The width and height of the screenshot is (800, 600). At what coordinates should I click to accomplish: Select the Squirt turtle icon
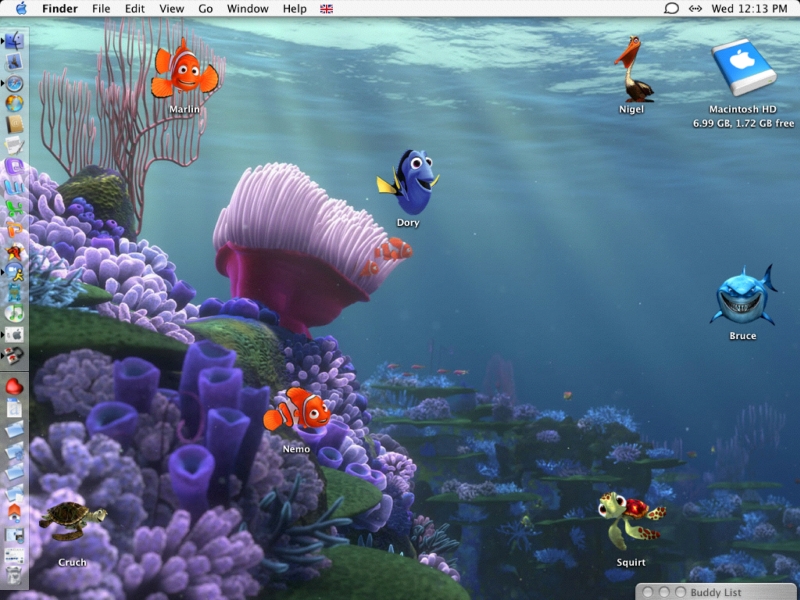click(631, 520)
